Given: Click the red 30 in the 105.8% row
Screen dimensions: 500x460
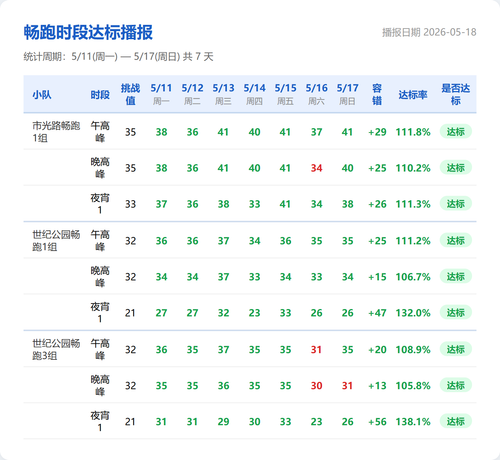Looking at the screenshot, I should [x=316, y=386].
